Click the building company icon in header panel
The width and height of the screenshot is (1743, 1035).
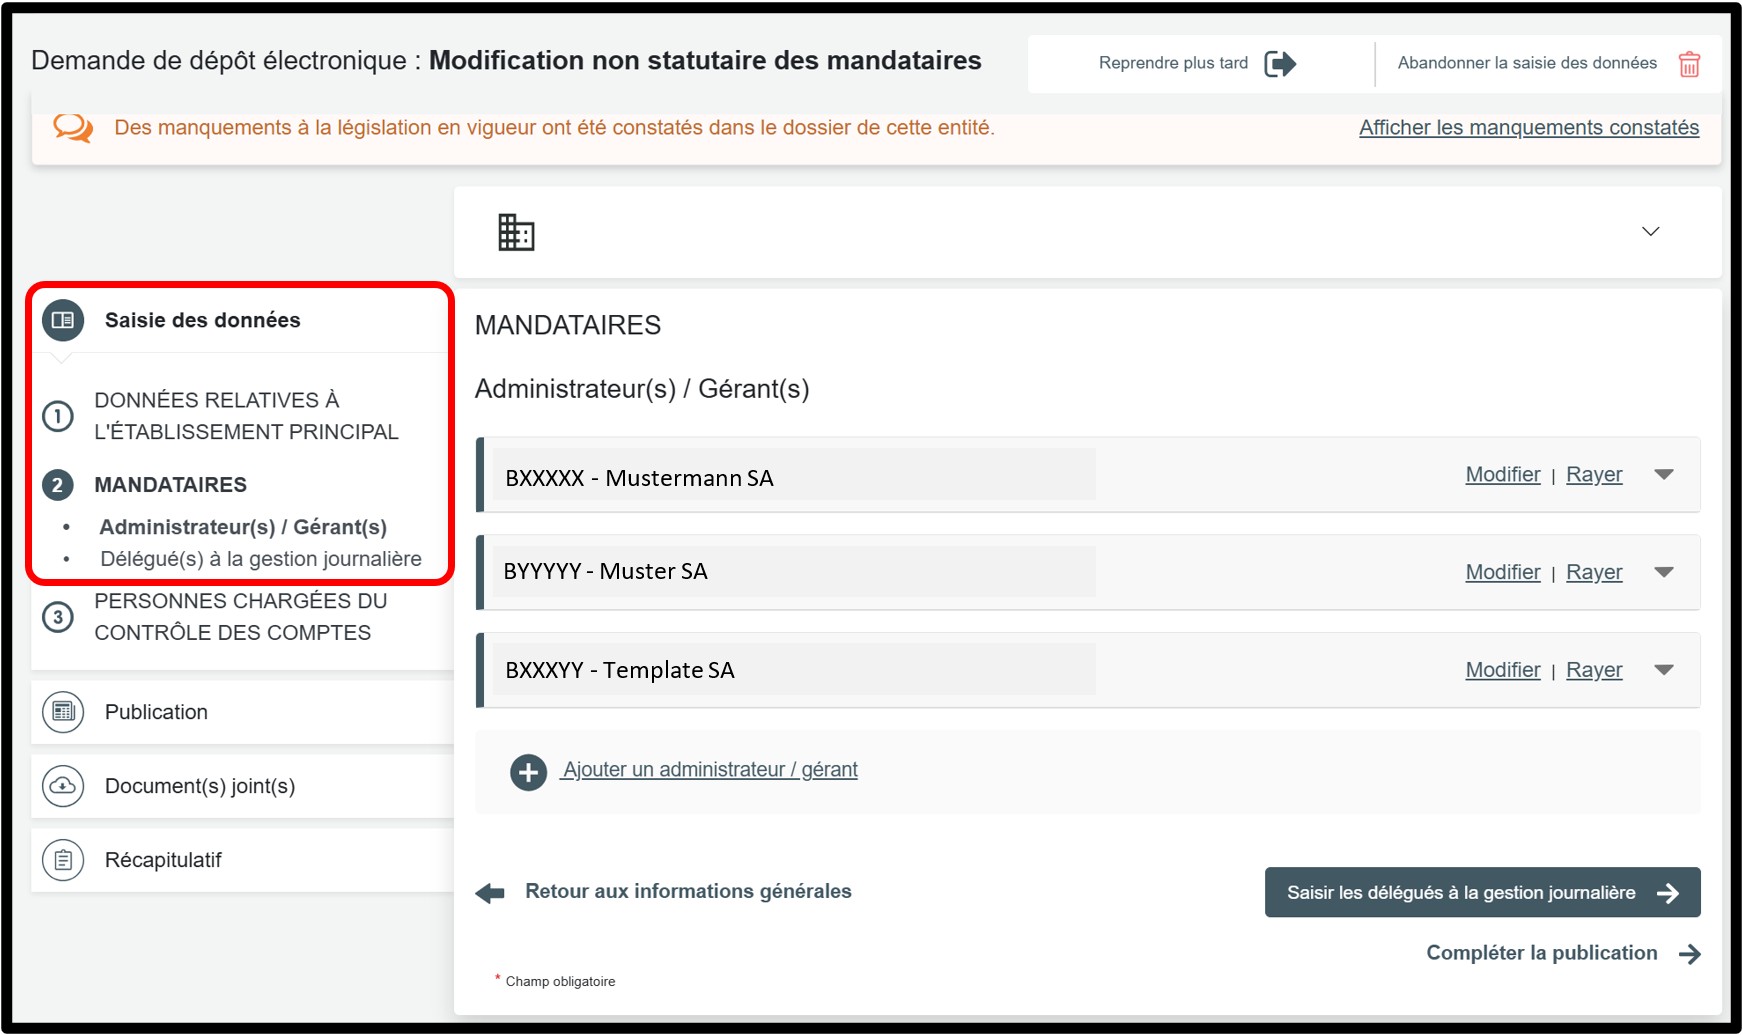(516, 232)
